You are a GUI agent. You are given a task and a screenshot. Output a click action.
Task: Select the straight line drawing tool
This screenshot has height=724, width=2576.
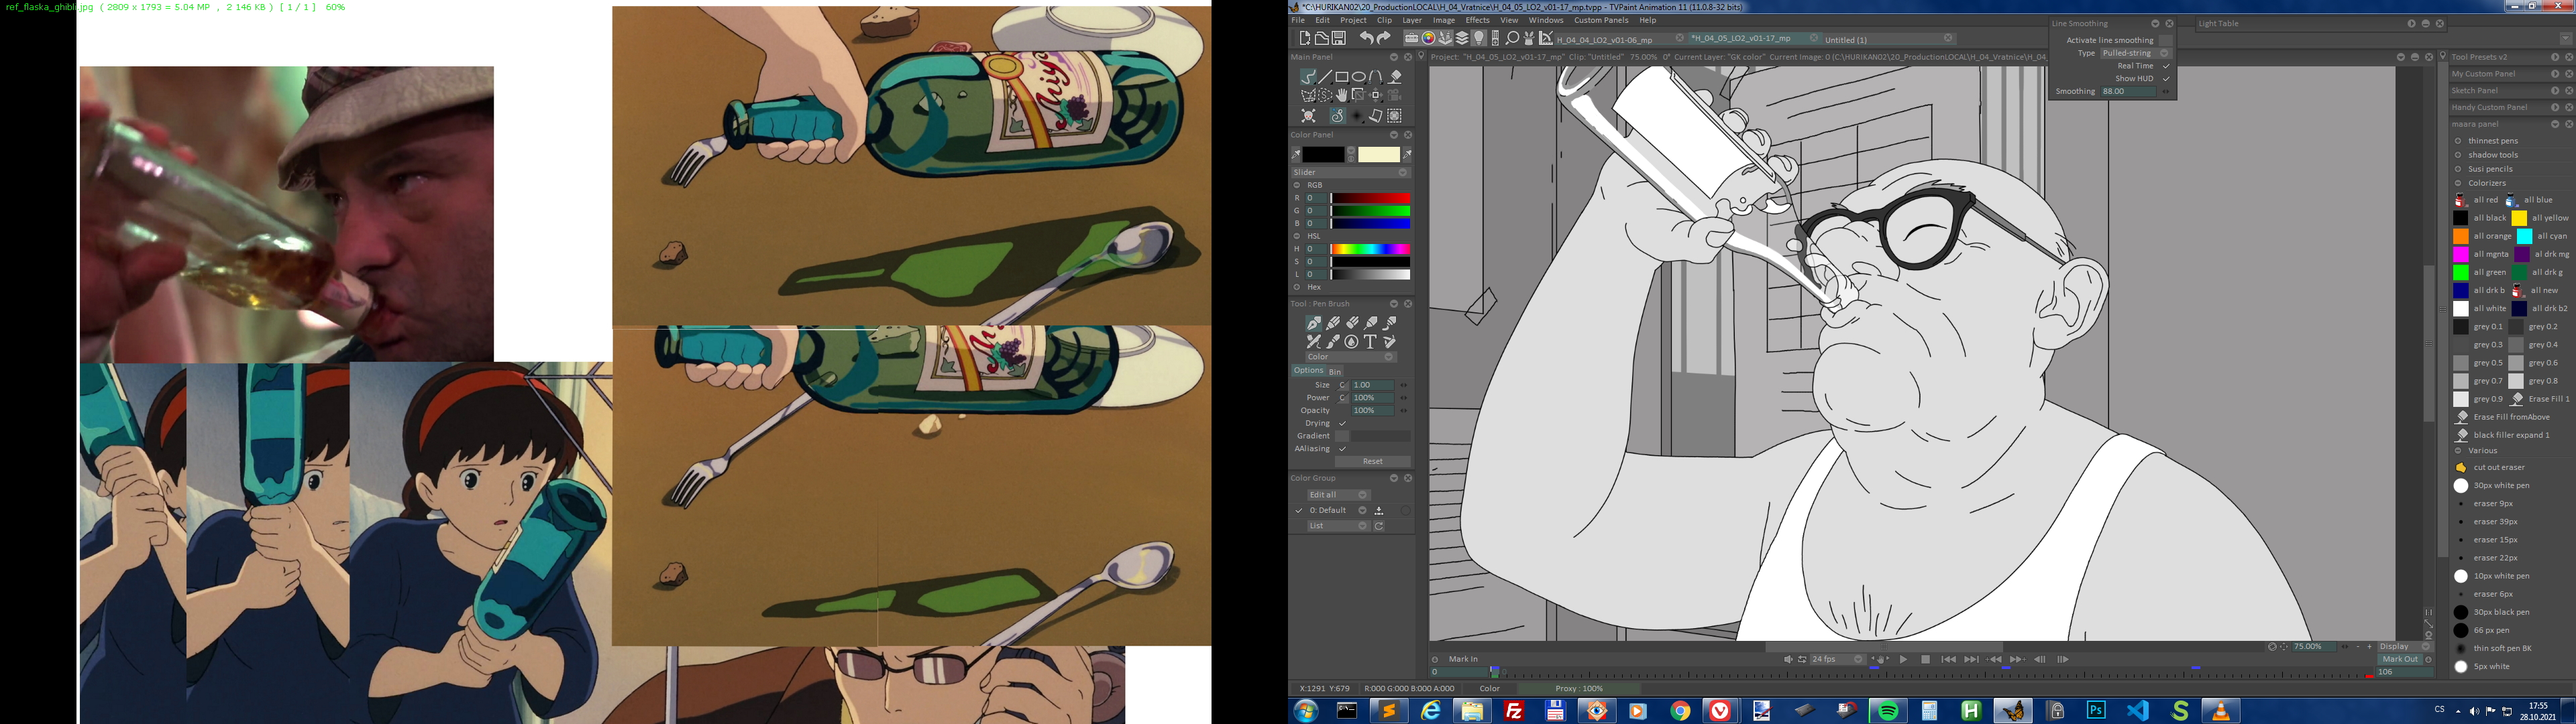pos(1325,77)
